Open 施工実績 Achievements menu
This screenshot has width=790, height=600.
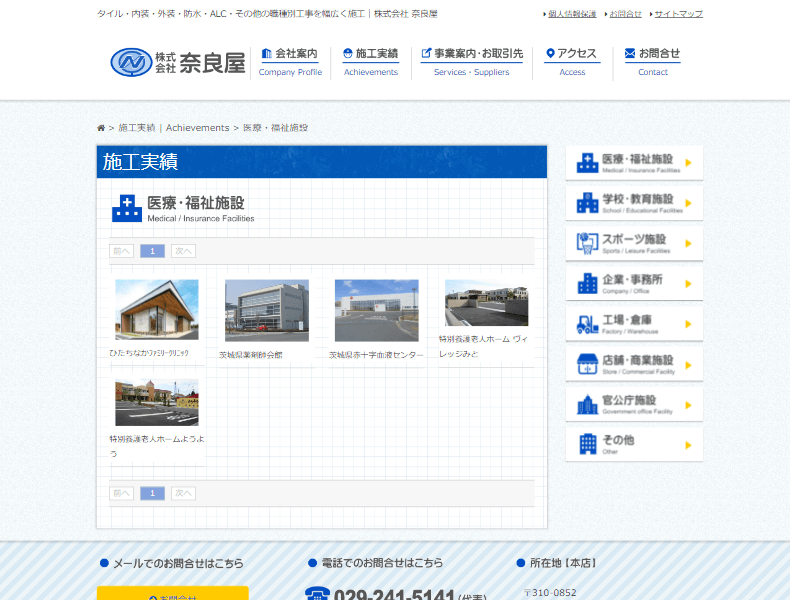(x=371, y=62)
